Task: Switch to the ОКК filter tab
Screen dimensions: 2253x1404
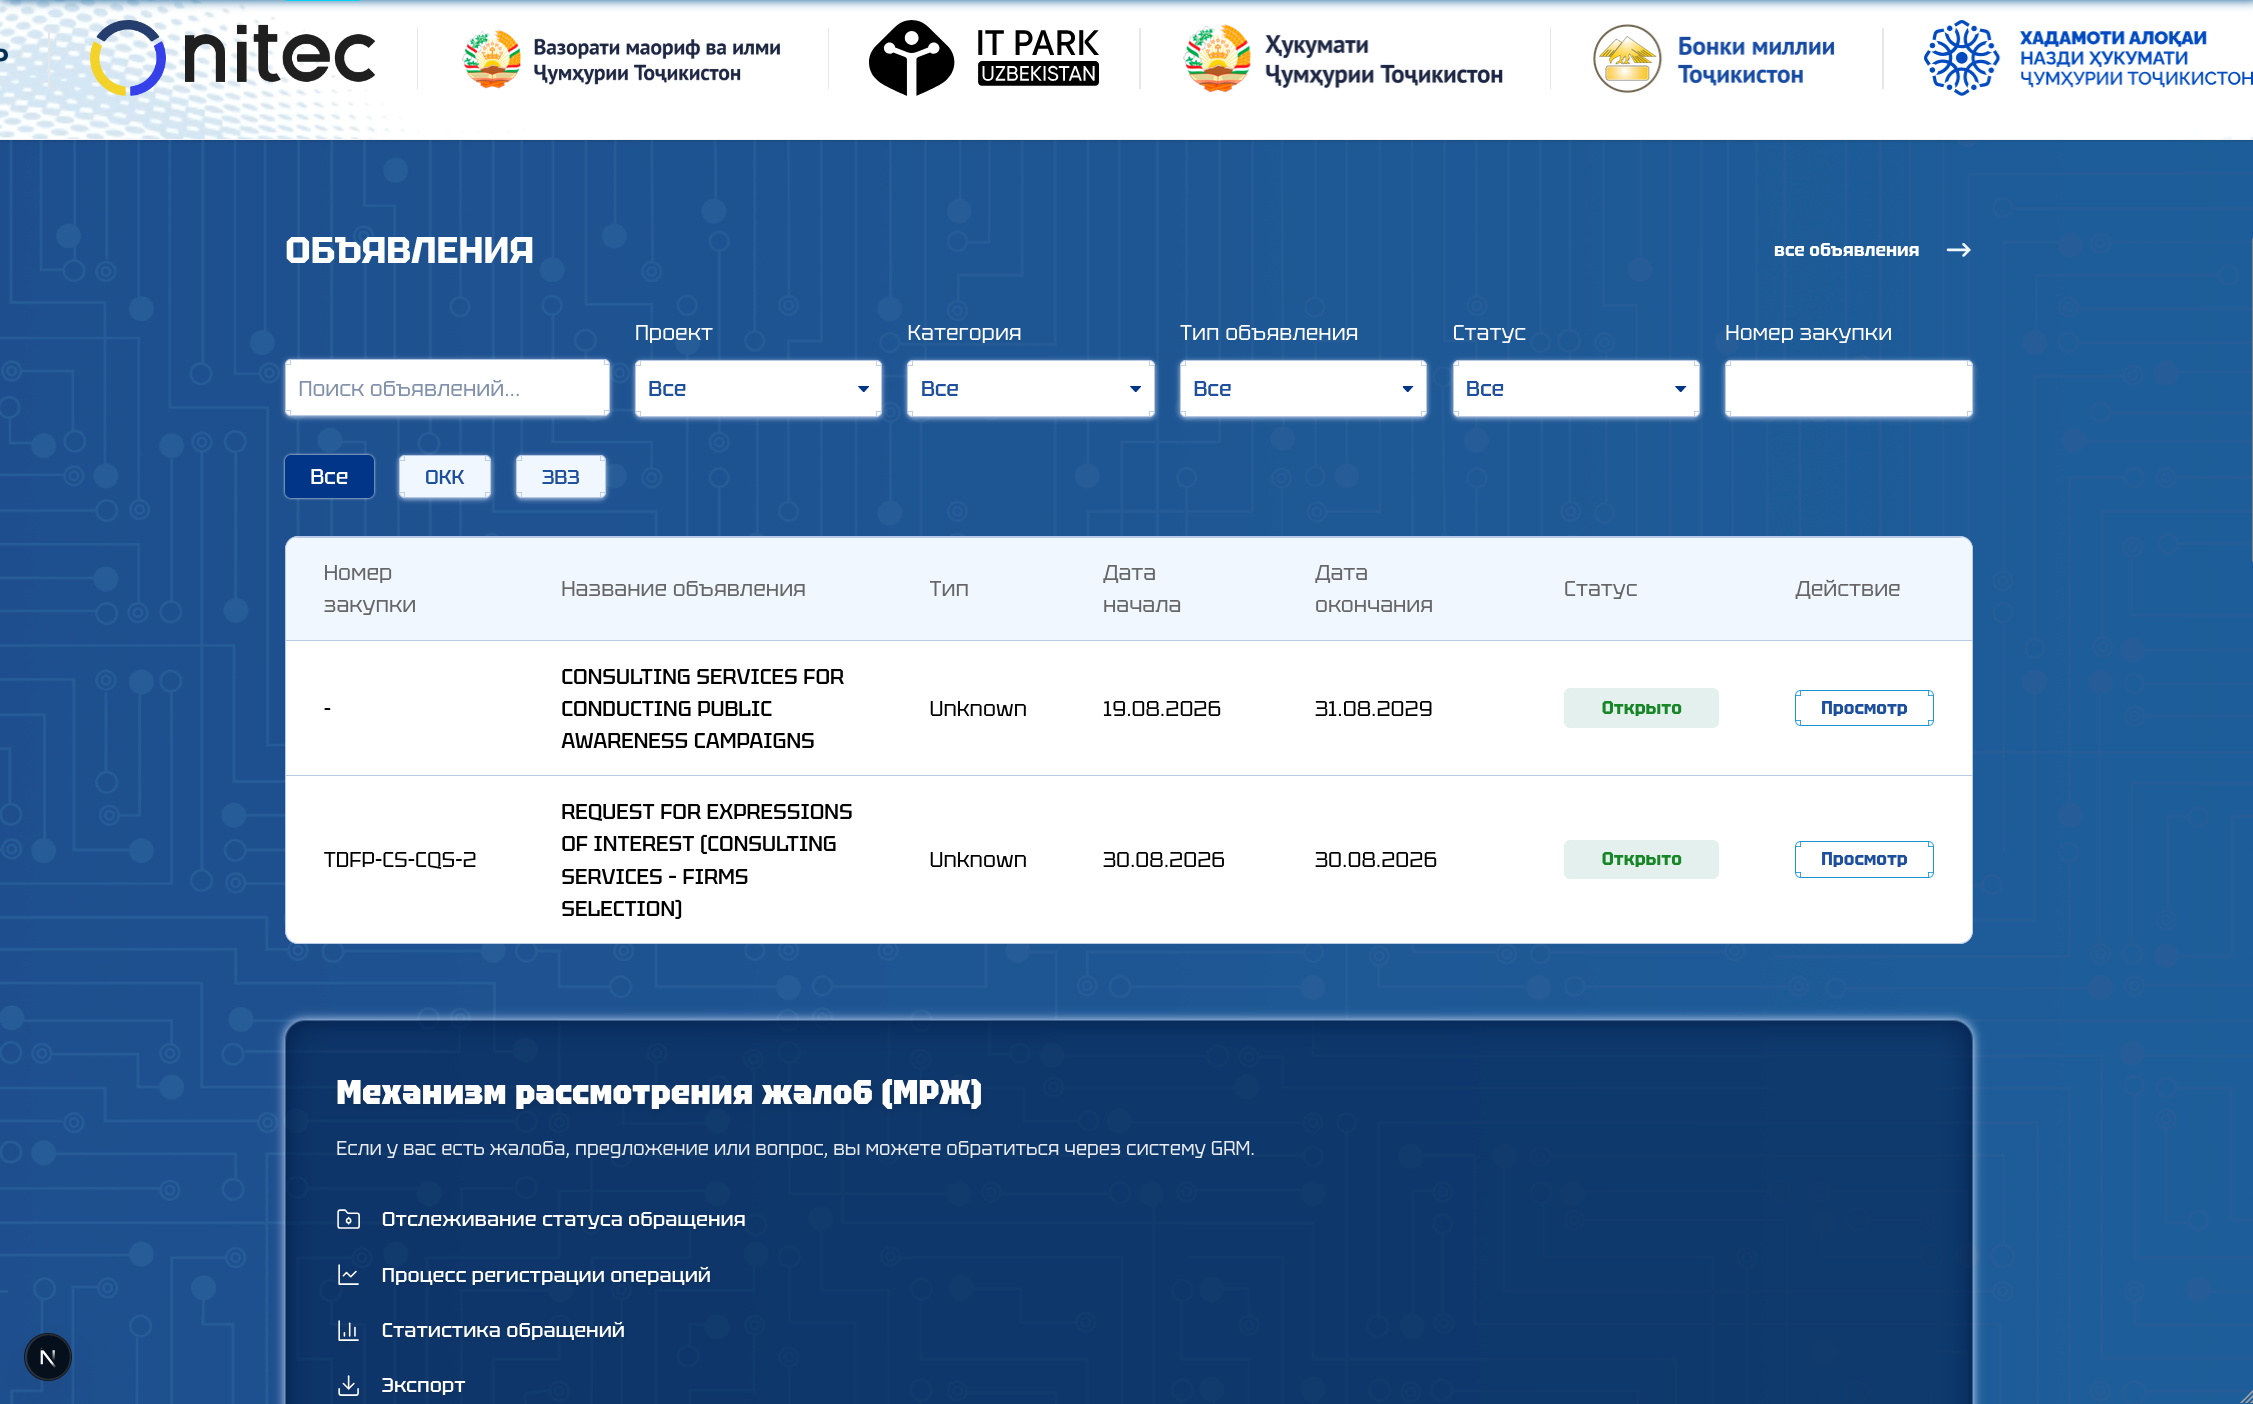Action: coord(444,477)
